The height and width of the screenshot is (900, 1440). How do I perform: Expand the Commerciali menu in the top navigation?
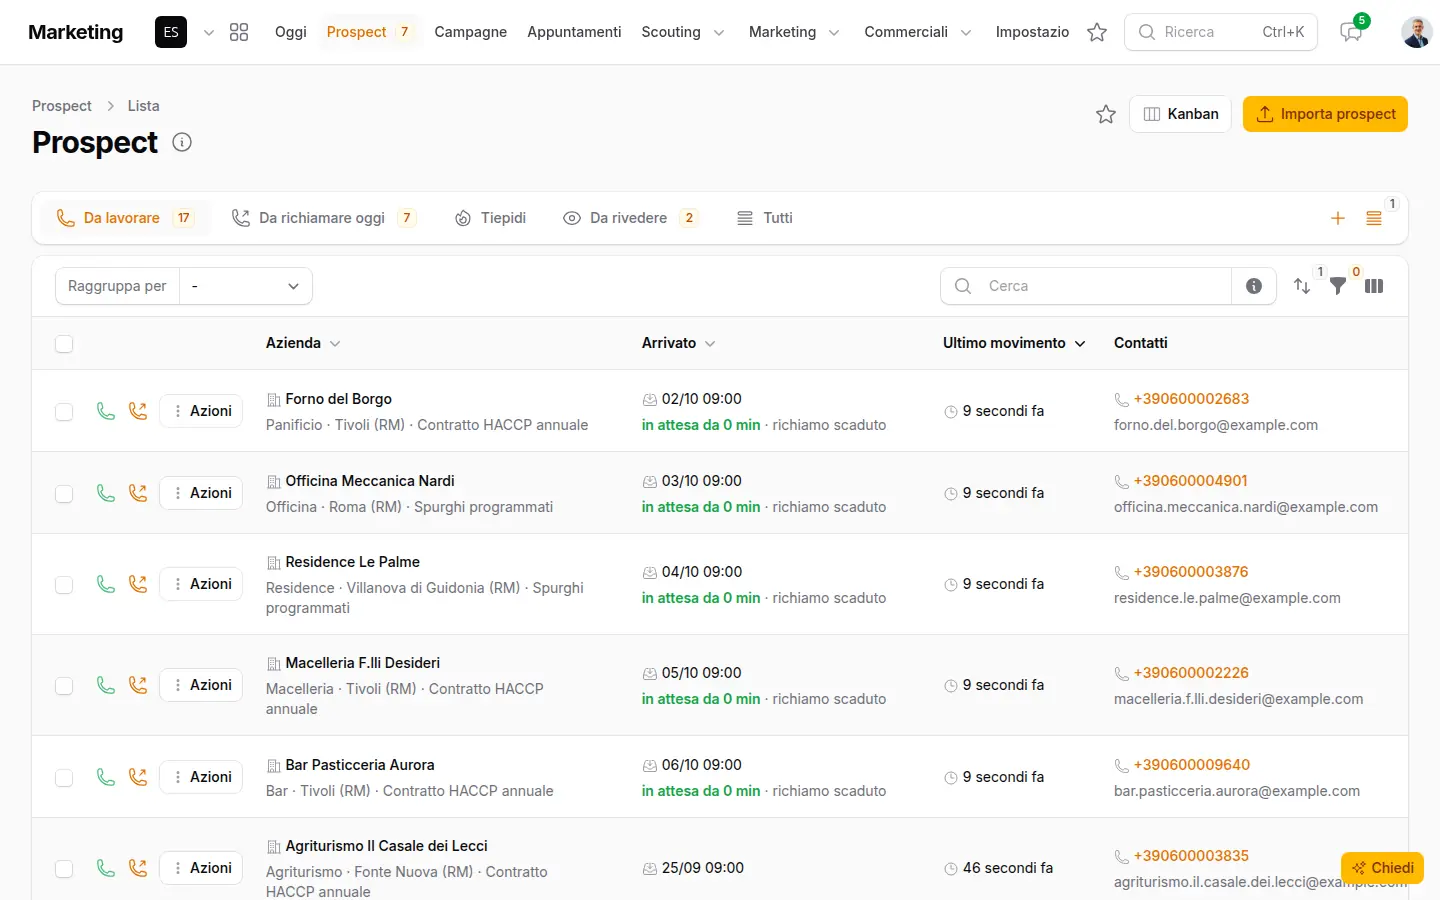pos(918,32)
